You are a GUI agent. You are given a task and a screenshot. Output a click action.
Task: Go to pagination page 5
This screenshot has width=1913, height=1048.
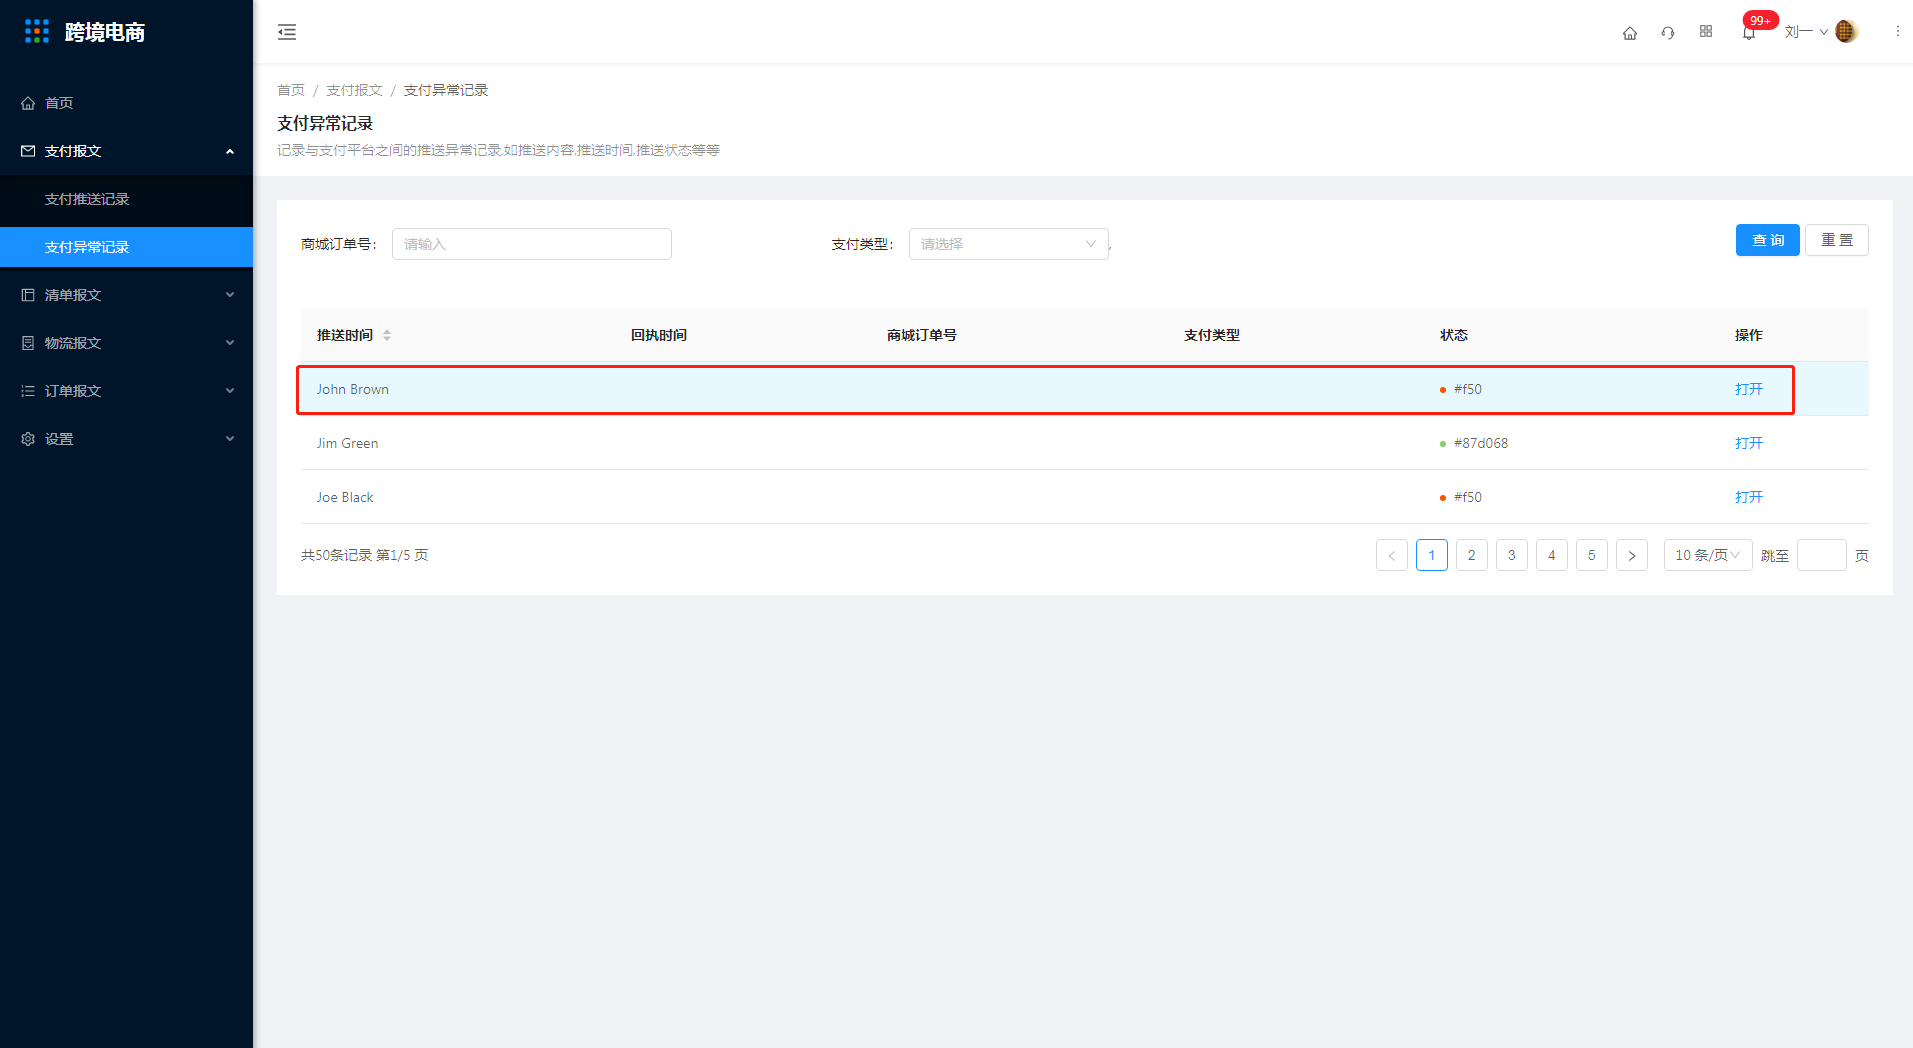pos(1592,555)
